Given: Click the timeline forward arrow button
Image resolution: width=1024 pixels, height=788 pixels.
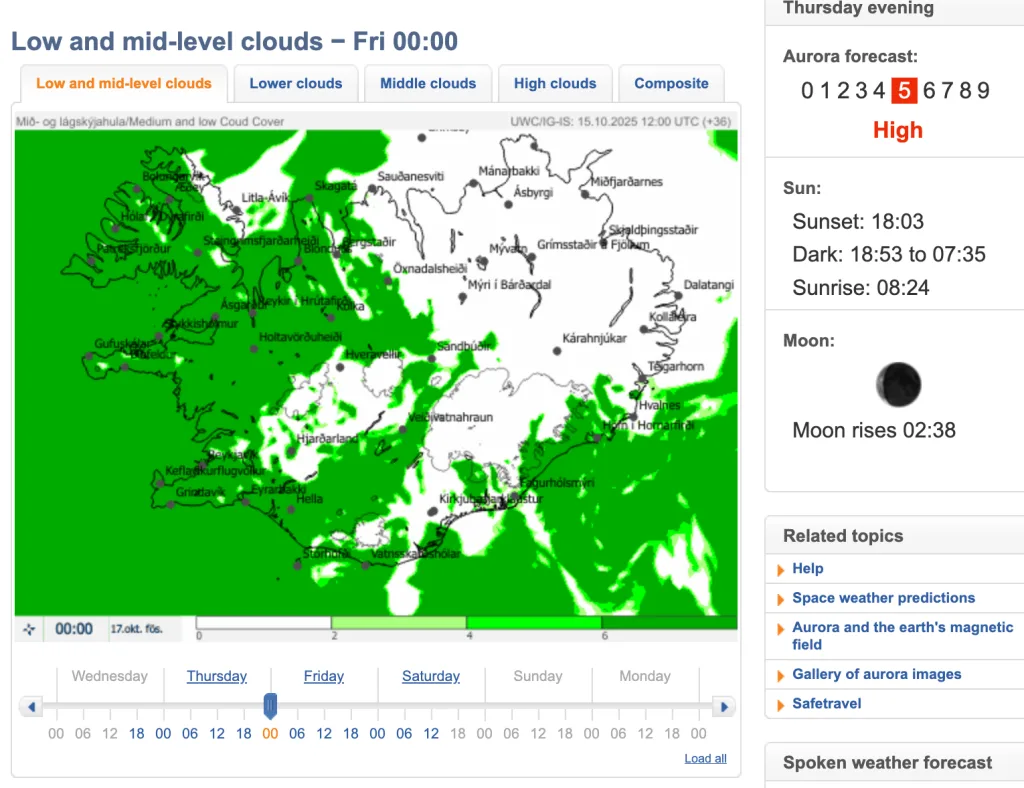Looking at the screenshot, I should point(724,707).
